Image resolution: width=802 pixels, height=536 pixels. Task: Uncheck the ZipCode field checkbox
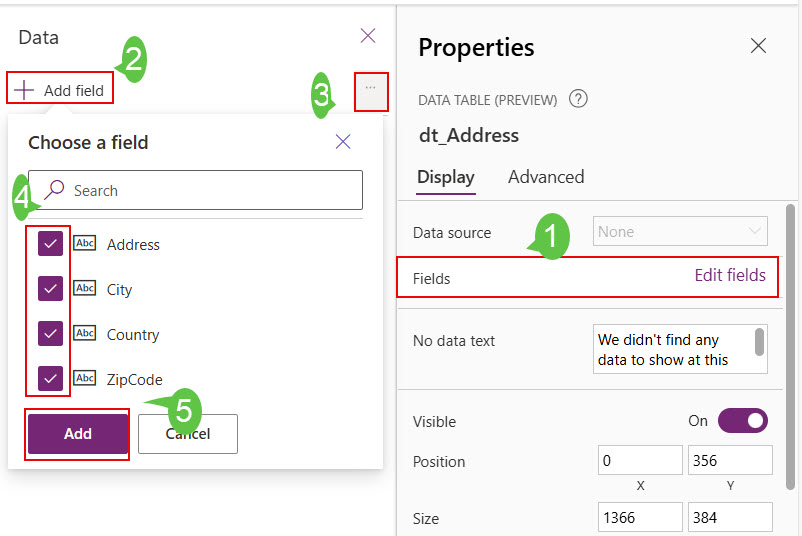pos(50,378)
